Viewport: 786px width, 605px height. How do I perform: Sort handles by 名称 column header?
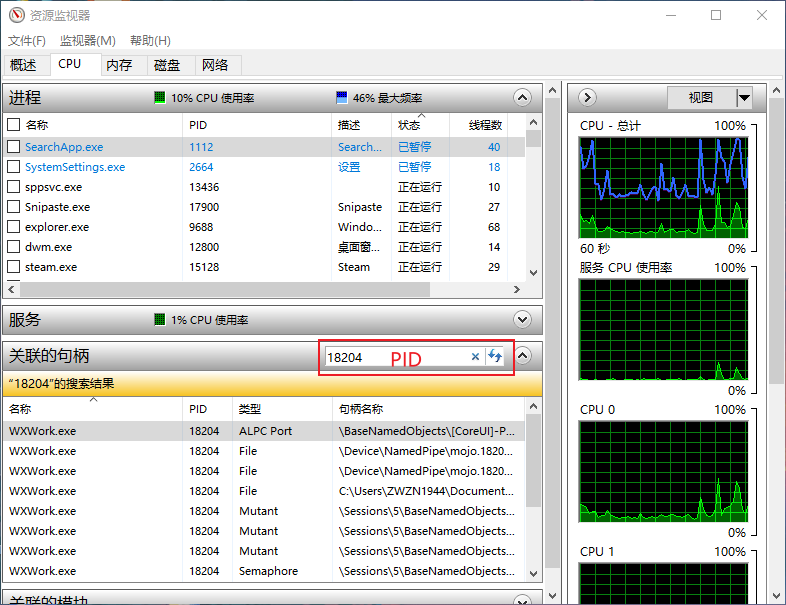[93, 409]
